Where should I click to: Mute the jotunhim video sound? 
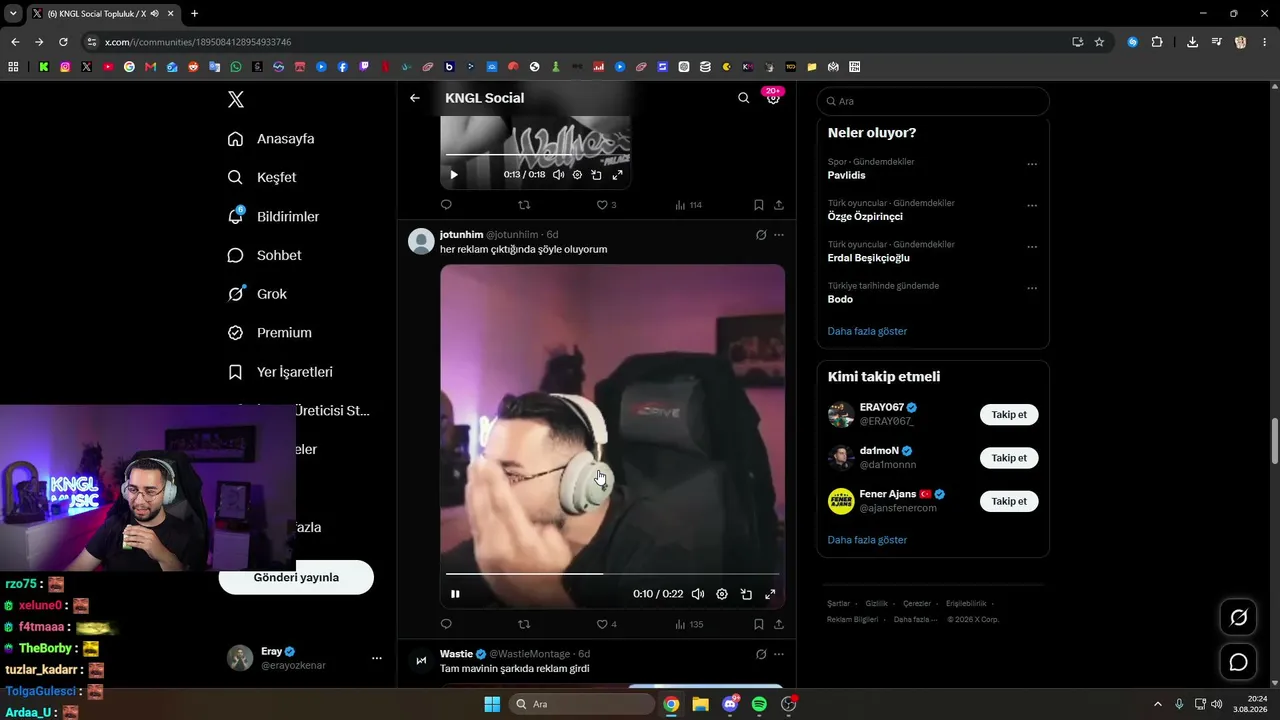[698, 594]
